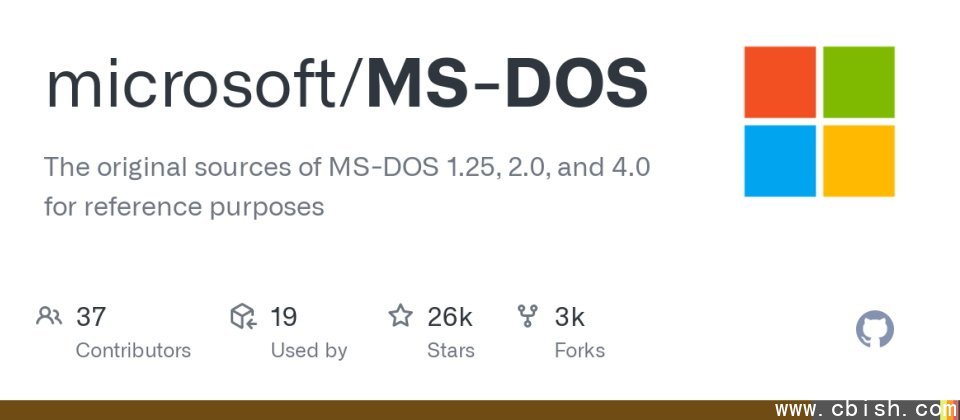This screenshot has width=960, height=420.
Task: Click the Contributors label
Action: (x=133, y=350)
